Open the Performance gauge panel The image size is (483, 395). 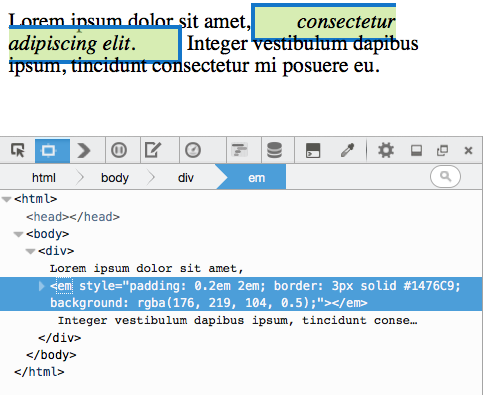[x=193, y=150]
